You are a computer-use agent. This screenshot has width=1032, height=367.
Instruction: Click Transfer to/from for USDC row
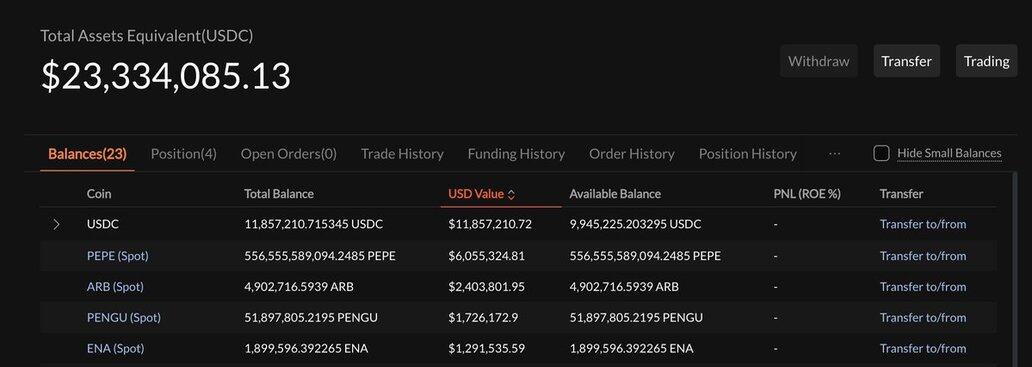coord(923,224)
